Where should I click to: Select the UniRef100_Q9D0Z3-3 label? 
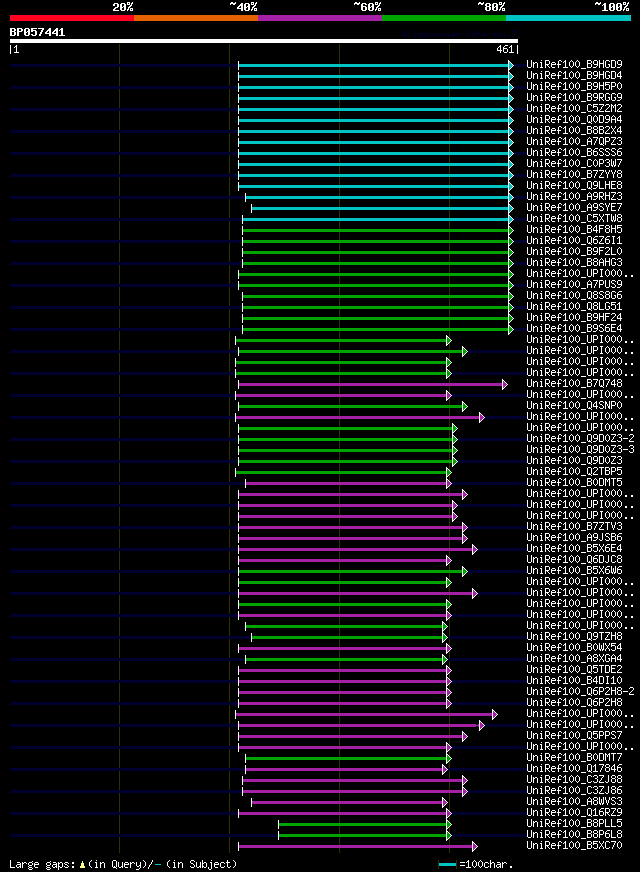point(581,450)
